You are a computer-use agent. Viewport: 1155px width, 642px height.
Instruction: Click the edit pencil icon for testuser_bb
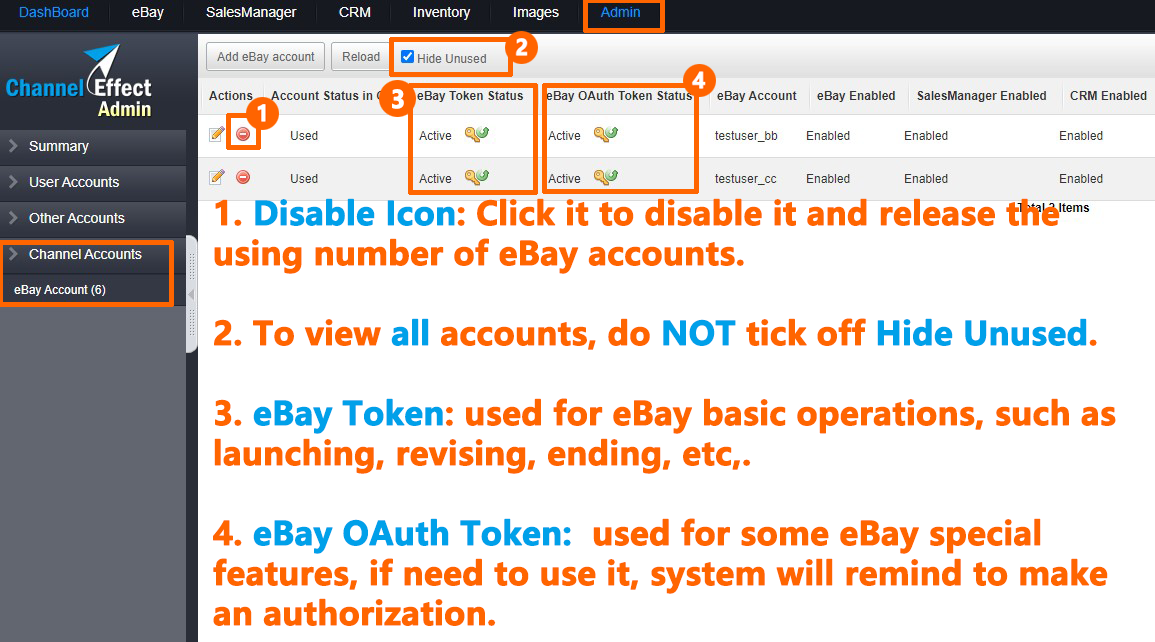217,134
